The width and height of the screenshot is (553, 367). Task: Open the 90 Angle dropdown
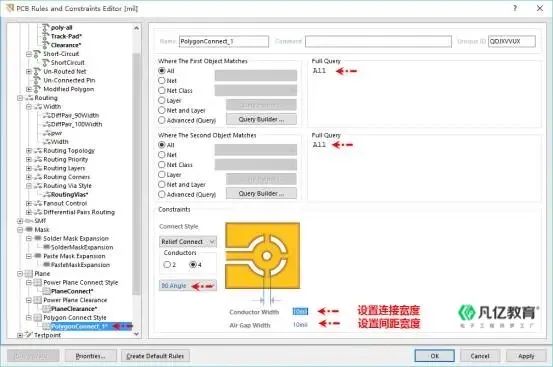pos(188,286)
